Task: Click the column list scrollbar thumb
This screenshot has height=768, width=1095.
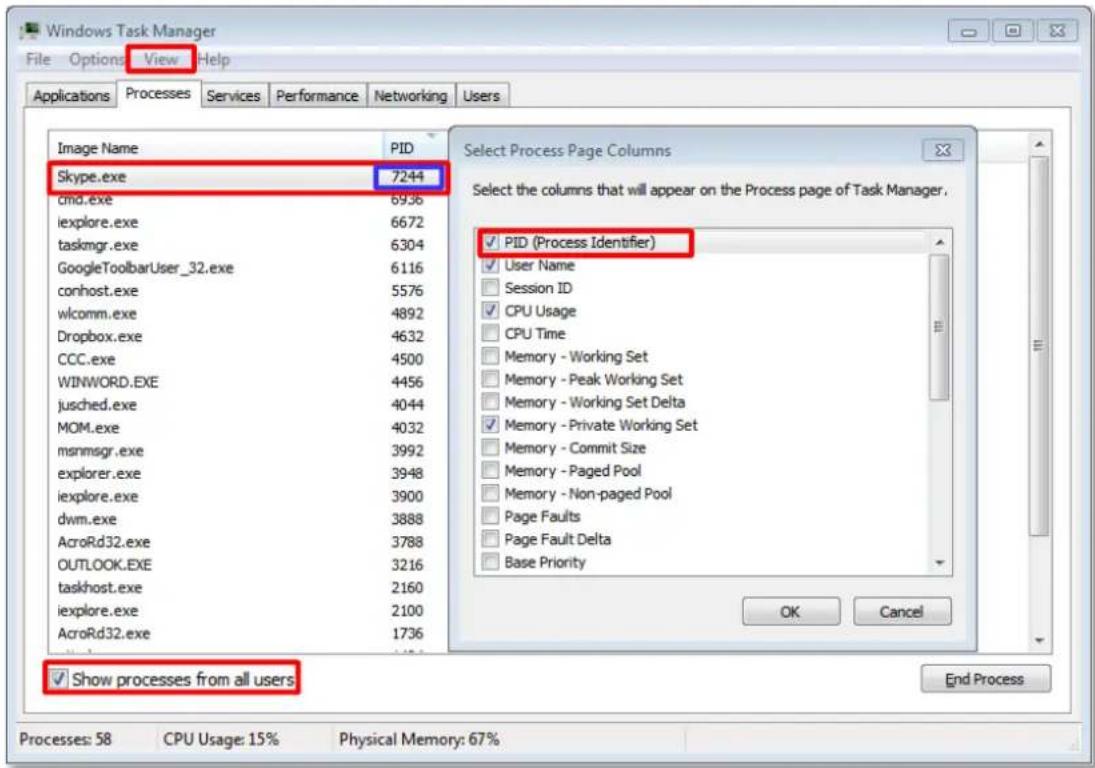Action: [940, 327]
